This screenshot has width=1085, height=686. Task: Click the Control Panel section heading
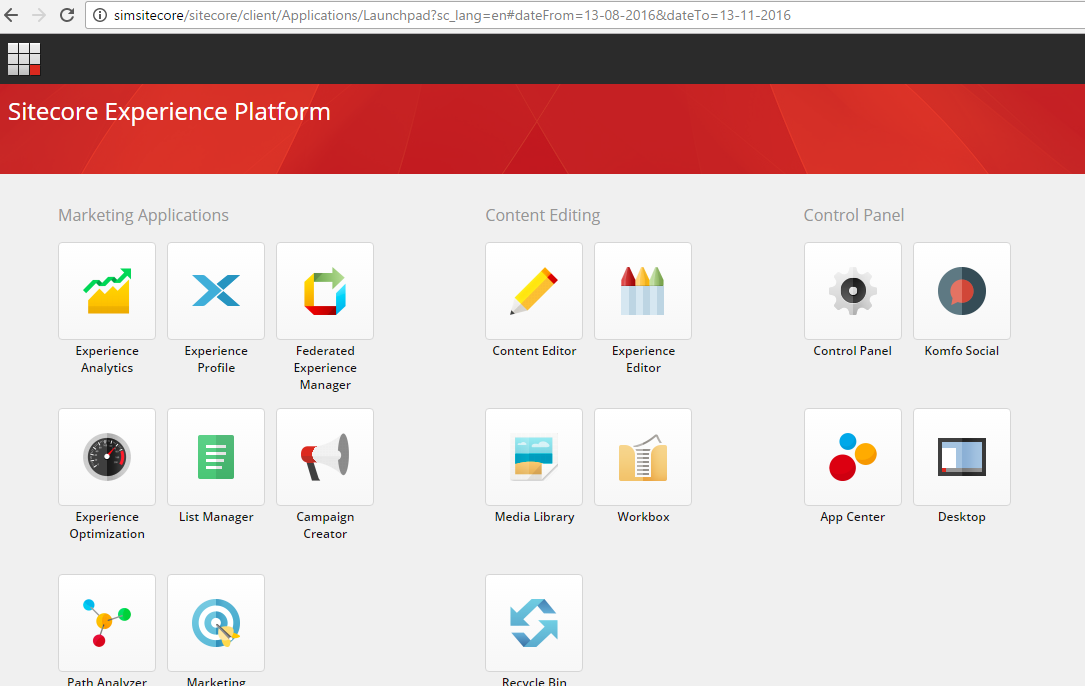pos(854,215)
